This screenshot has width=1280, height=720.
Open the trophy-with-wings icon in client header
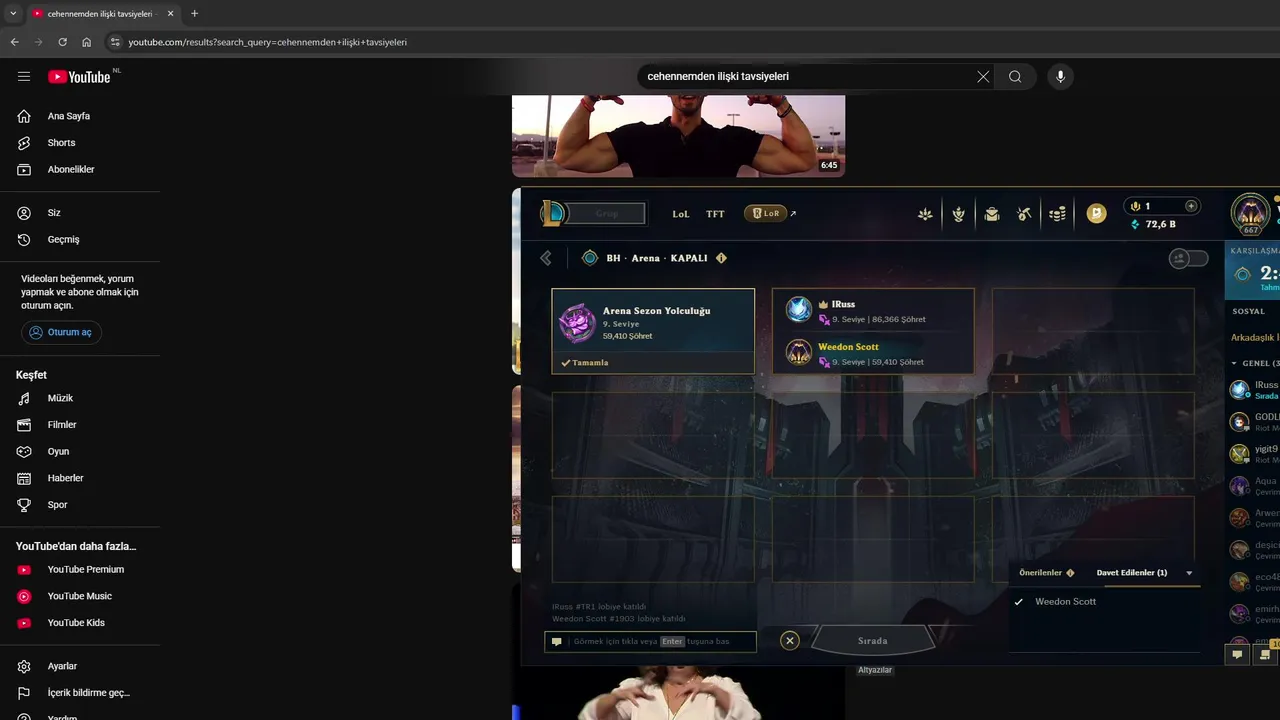(958, 214)
